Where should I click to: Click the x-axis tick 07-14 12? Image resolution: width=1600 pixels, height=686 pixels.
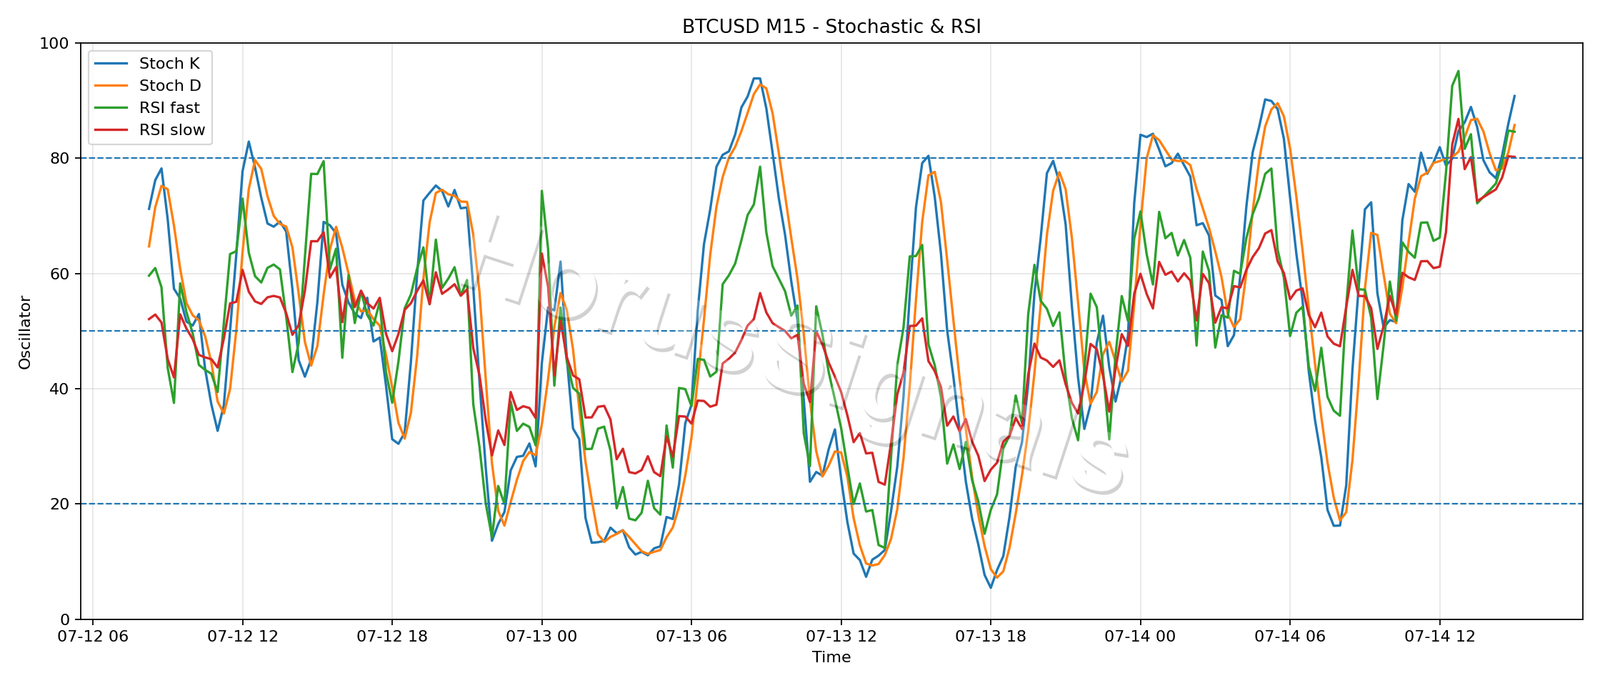1439,637
